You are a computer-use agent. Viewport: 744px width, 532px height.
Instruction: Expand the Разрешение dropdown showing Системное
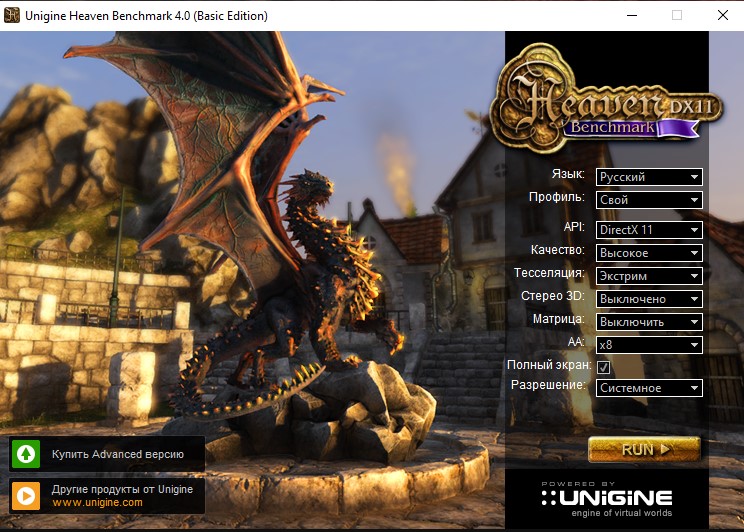tap(649, 388)
